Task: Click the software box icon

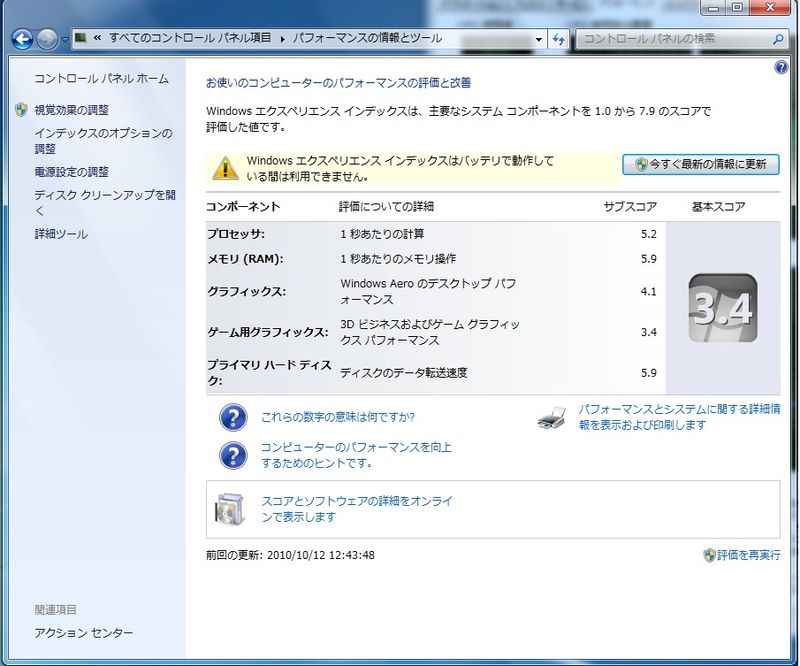Action: pyautogui.click(x=229, y=509)
